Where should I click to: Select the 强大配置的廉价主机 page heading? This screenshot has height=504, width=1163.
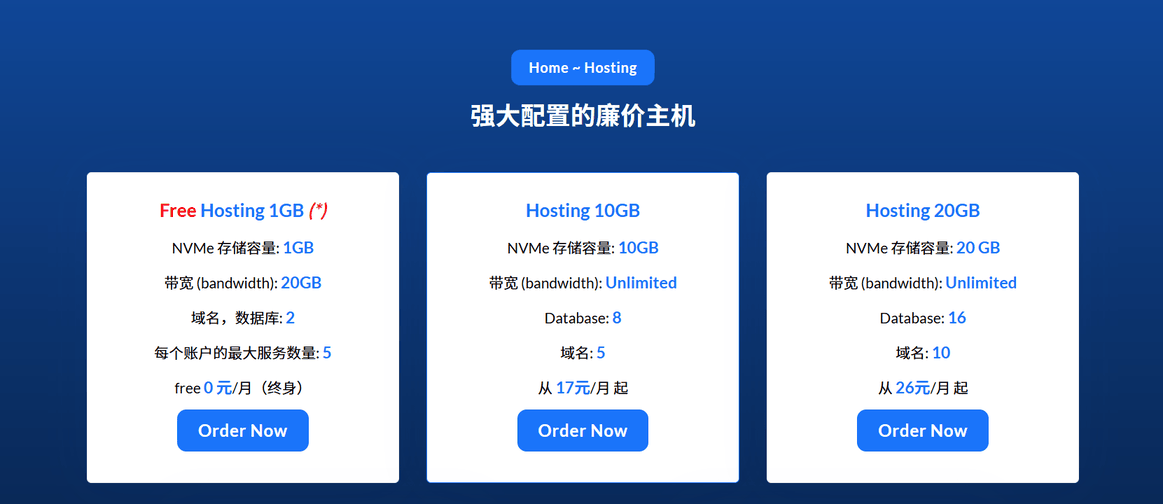point(582,116)
